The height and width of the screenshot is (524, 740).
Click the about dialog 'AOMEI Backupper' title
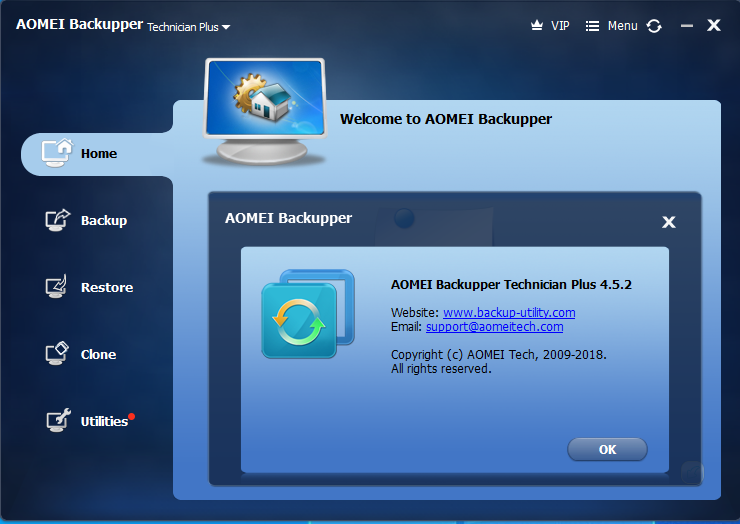(x=288, y=218)
